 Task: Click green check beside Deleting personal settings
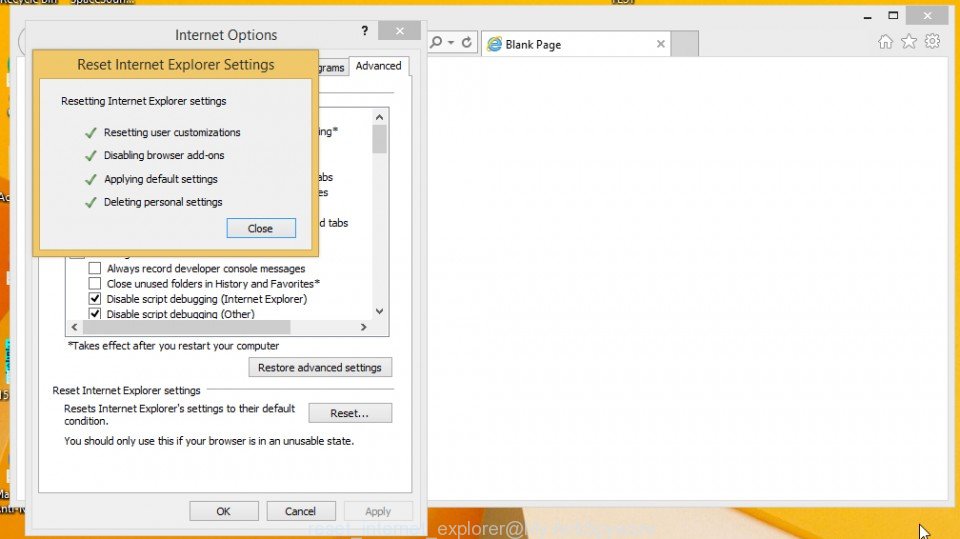click(x=91, y=202)
